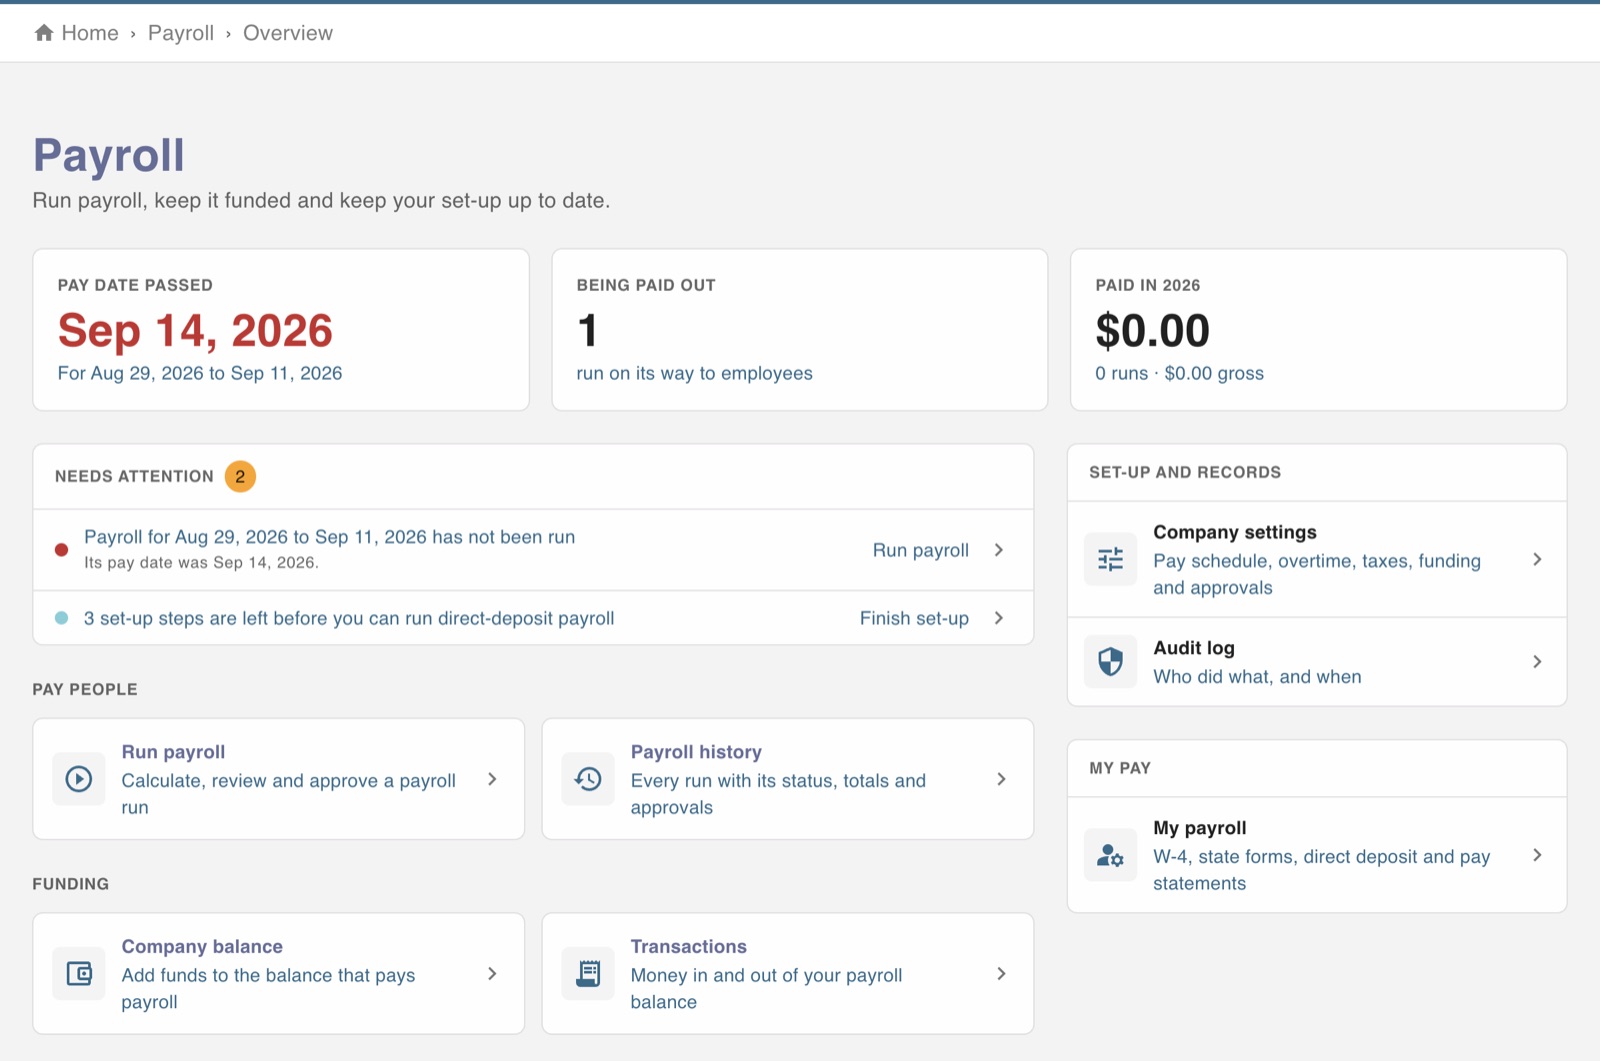Open the Company balance card chevron
Screen dimensions: 1600x1061
[x=492, y=973]
